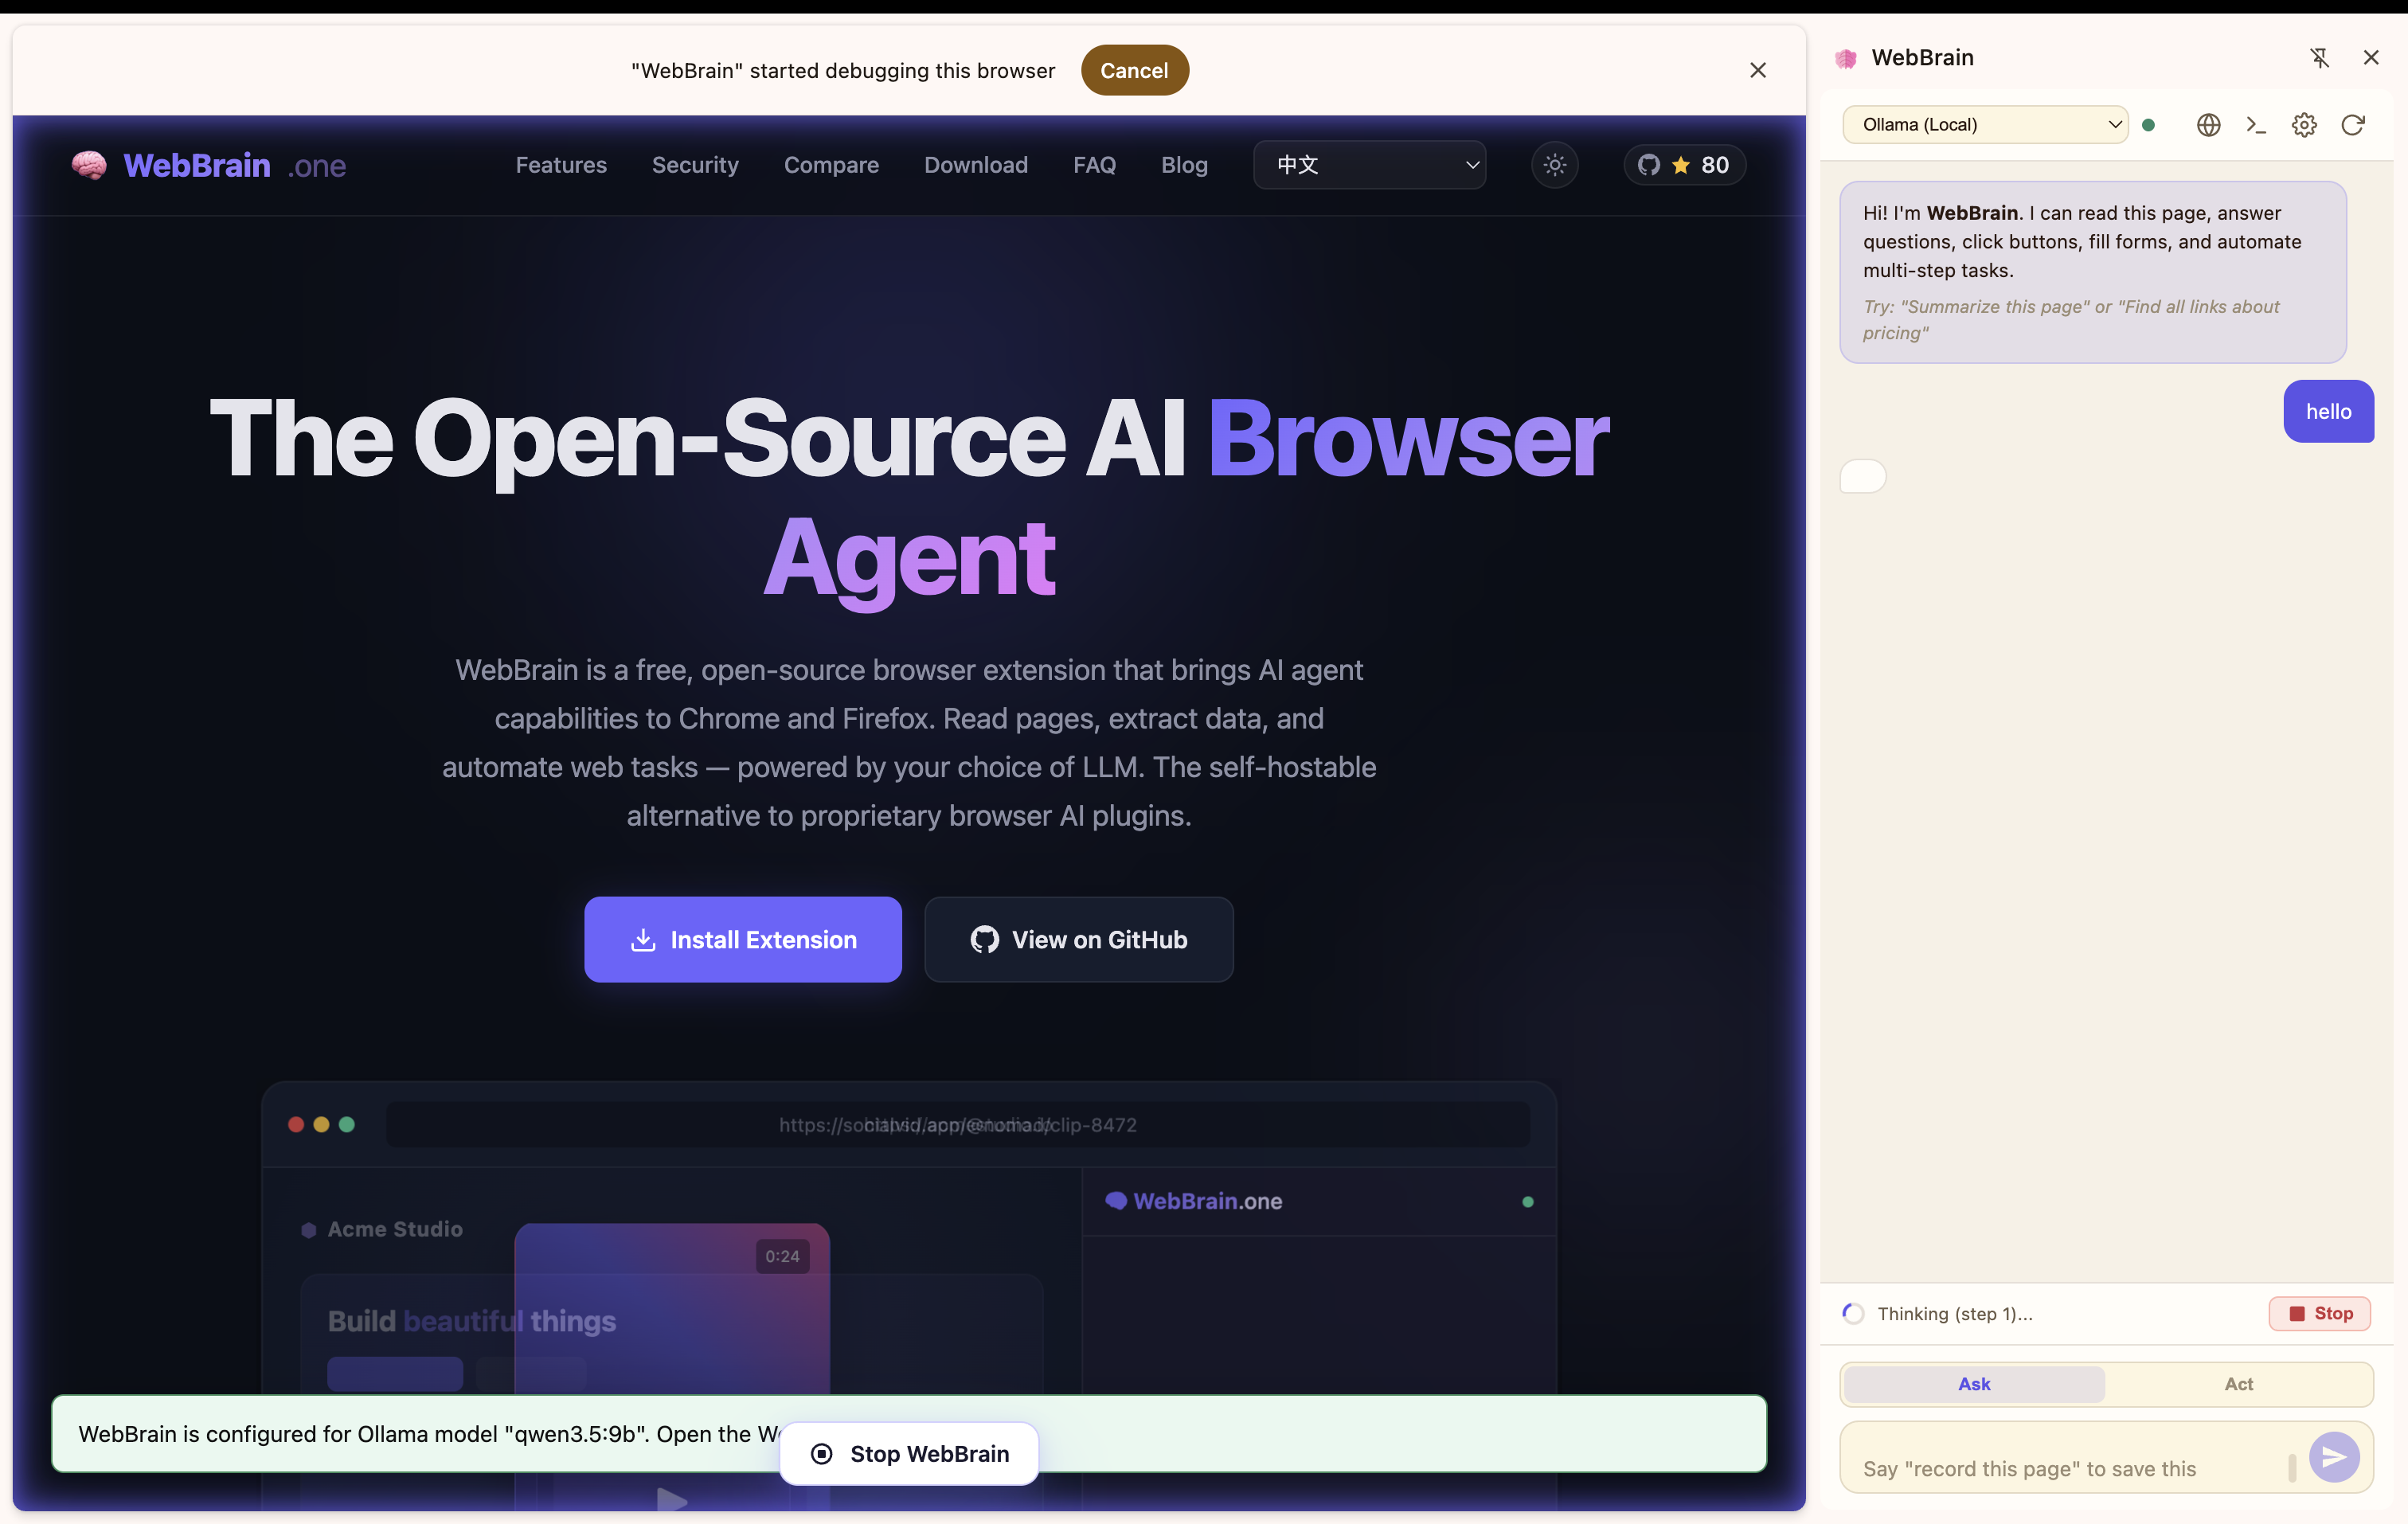Viewport: 2408px width, 1524px height.
Task: Go to Security section
Action: (x=695, y=165)
